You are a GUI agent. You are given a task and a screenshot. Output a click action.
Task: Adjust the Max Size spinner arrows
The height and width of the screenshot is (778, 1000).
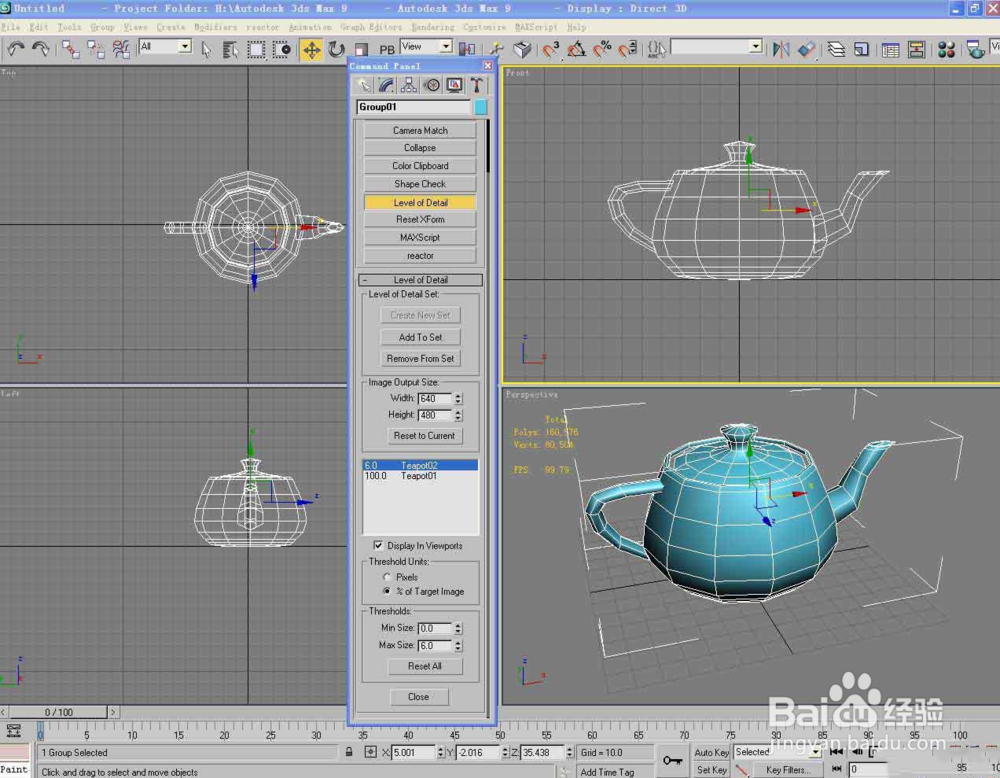pos(458,646)
